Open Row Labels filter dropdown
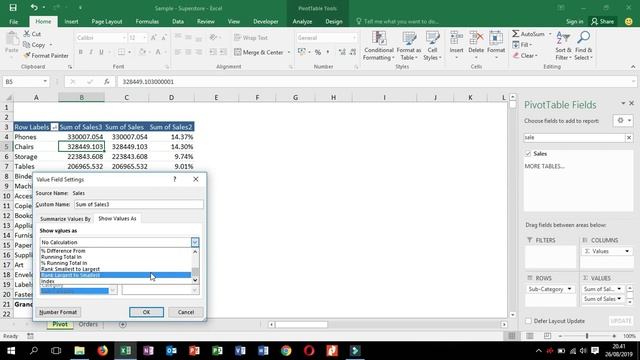 point(54,127)
